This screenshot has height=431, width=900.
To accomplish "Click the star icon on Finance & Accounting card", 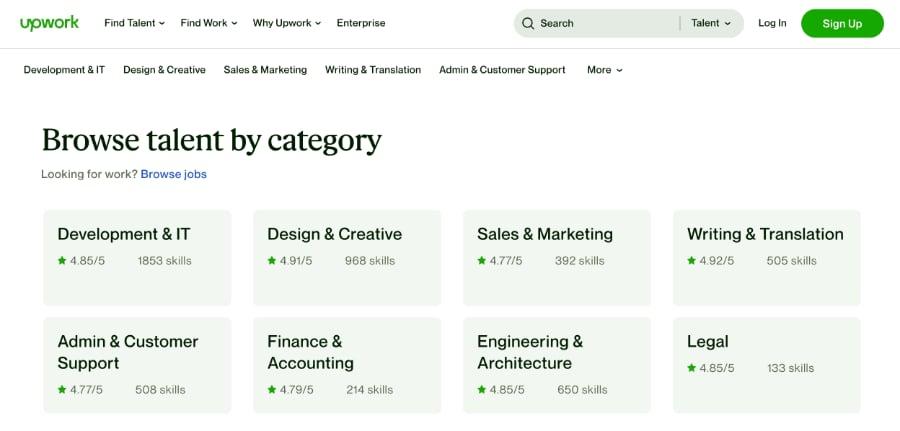I will pyautogui.click(x=271, y=390).
